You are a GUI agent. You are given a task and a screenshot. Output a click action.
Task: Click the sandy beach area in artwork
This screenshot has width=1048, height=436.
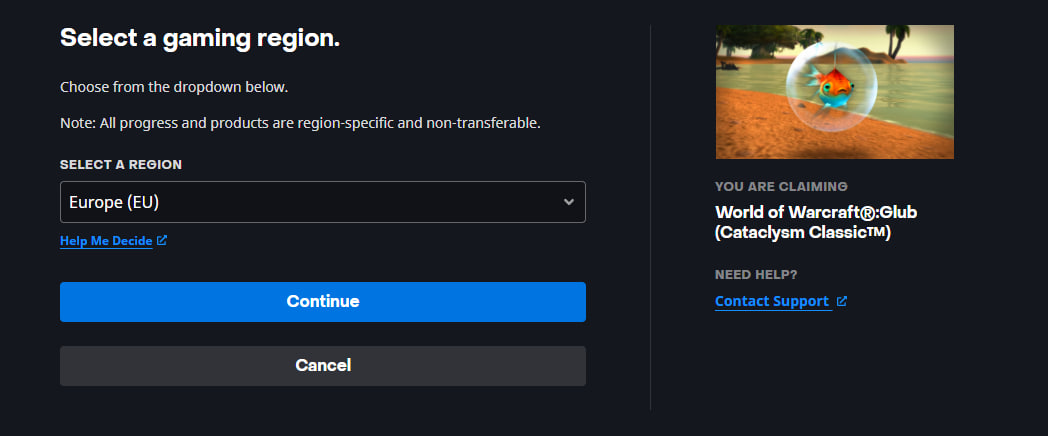tap(760, 135)
